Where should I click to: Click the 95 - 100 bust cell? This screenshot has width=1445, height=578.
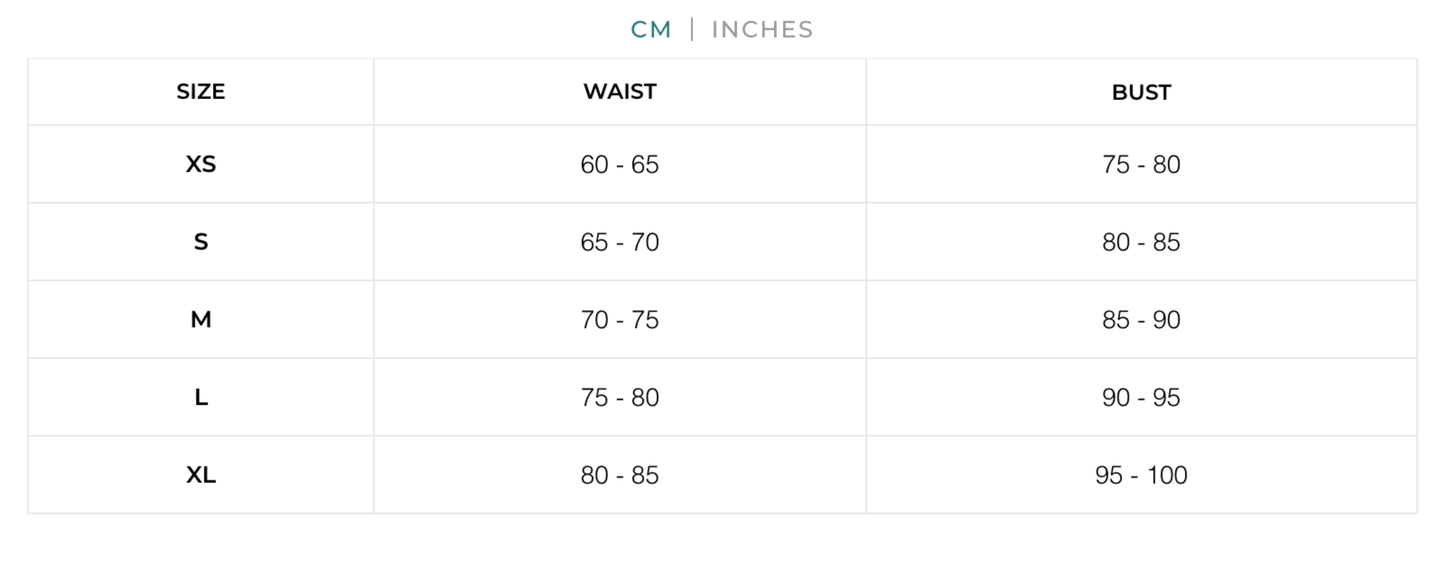point(1141,474)
